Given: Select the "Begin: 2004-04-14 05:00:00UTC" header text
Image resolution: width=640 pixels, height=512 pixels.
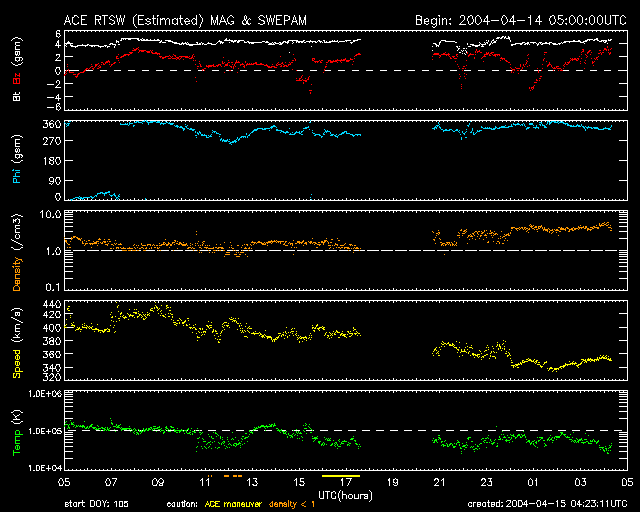Looking at the screenshot, I should [521, 20].
